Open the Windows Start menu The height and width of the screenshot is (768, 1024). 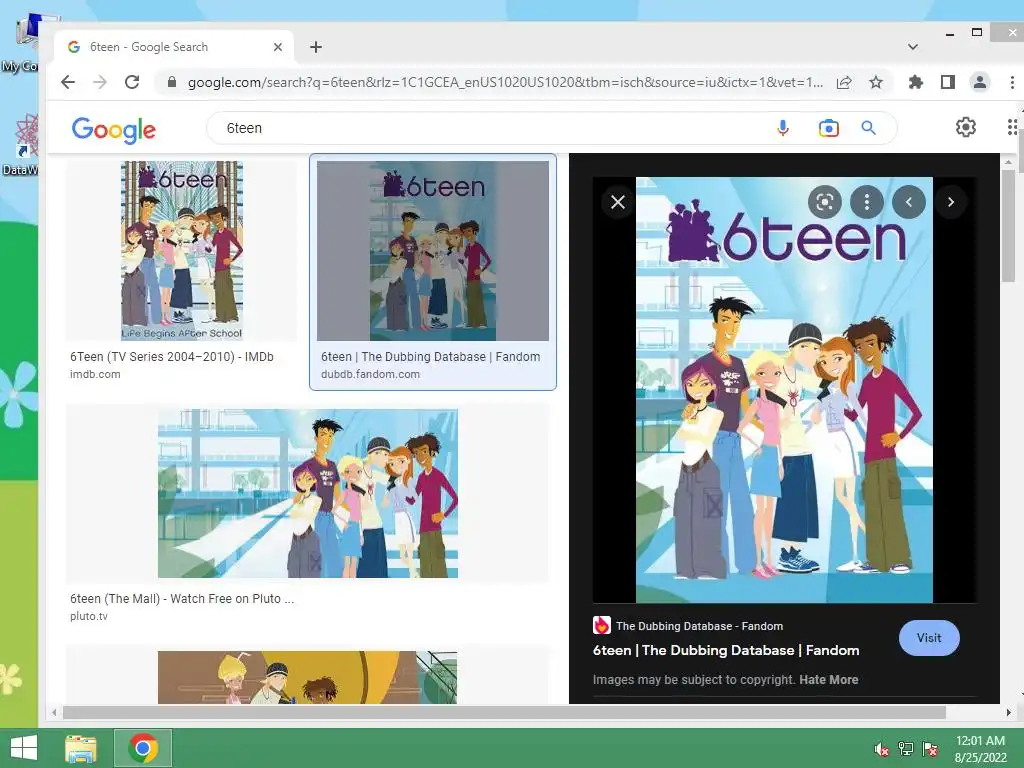coord(24,748)
